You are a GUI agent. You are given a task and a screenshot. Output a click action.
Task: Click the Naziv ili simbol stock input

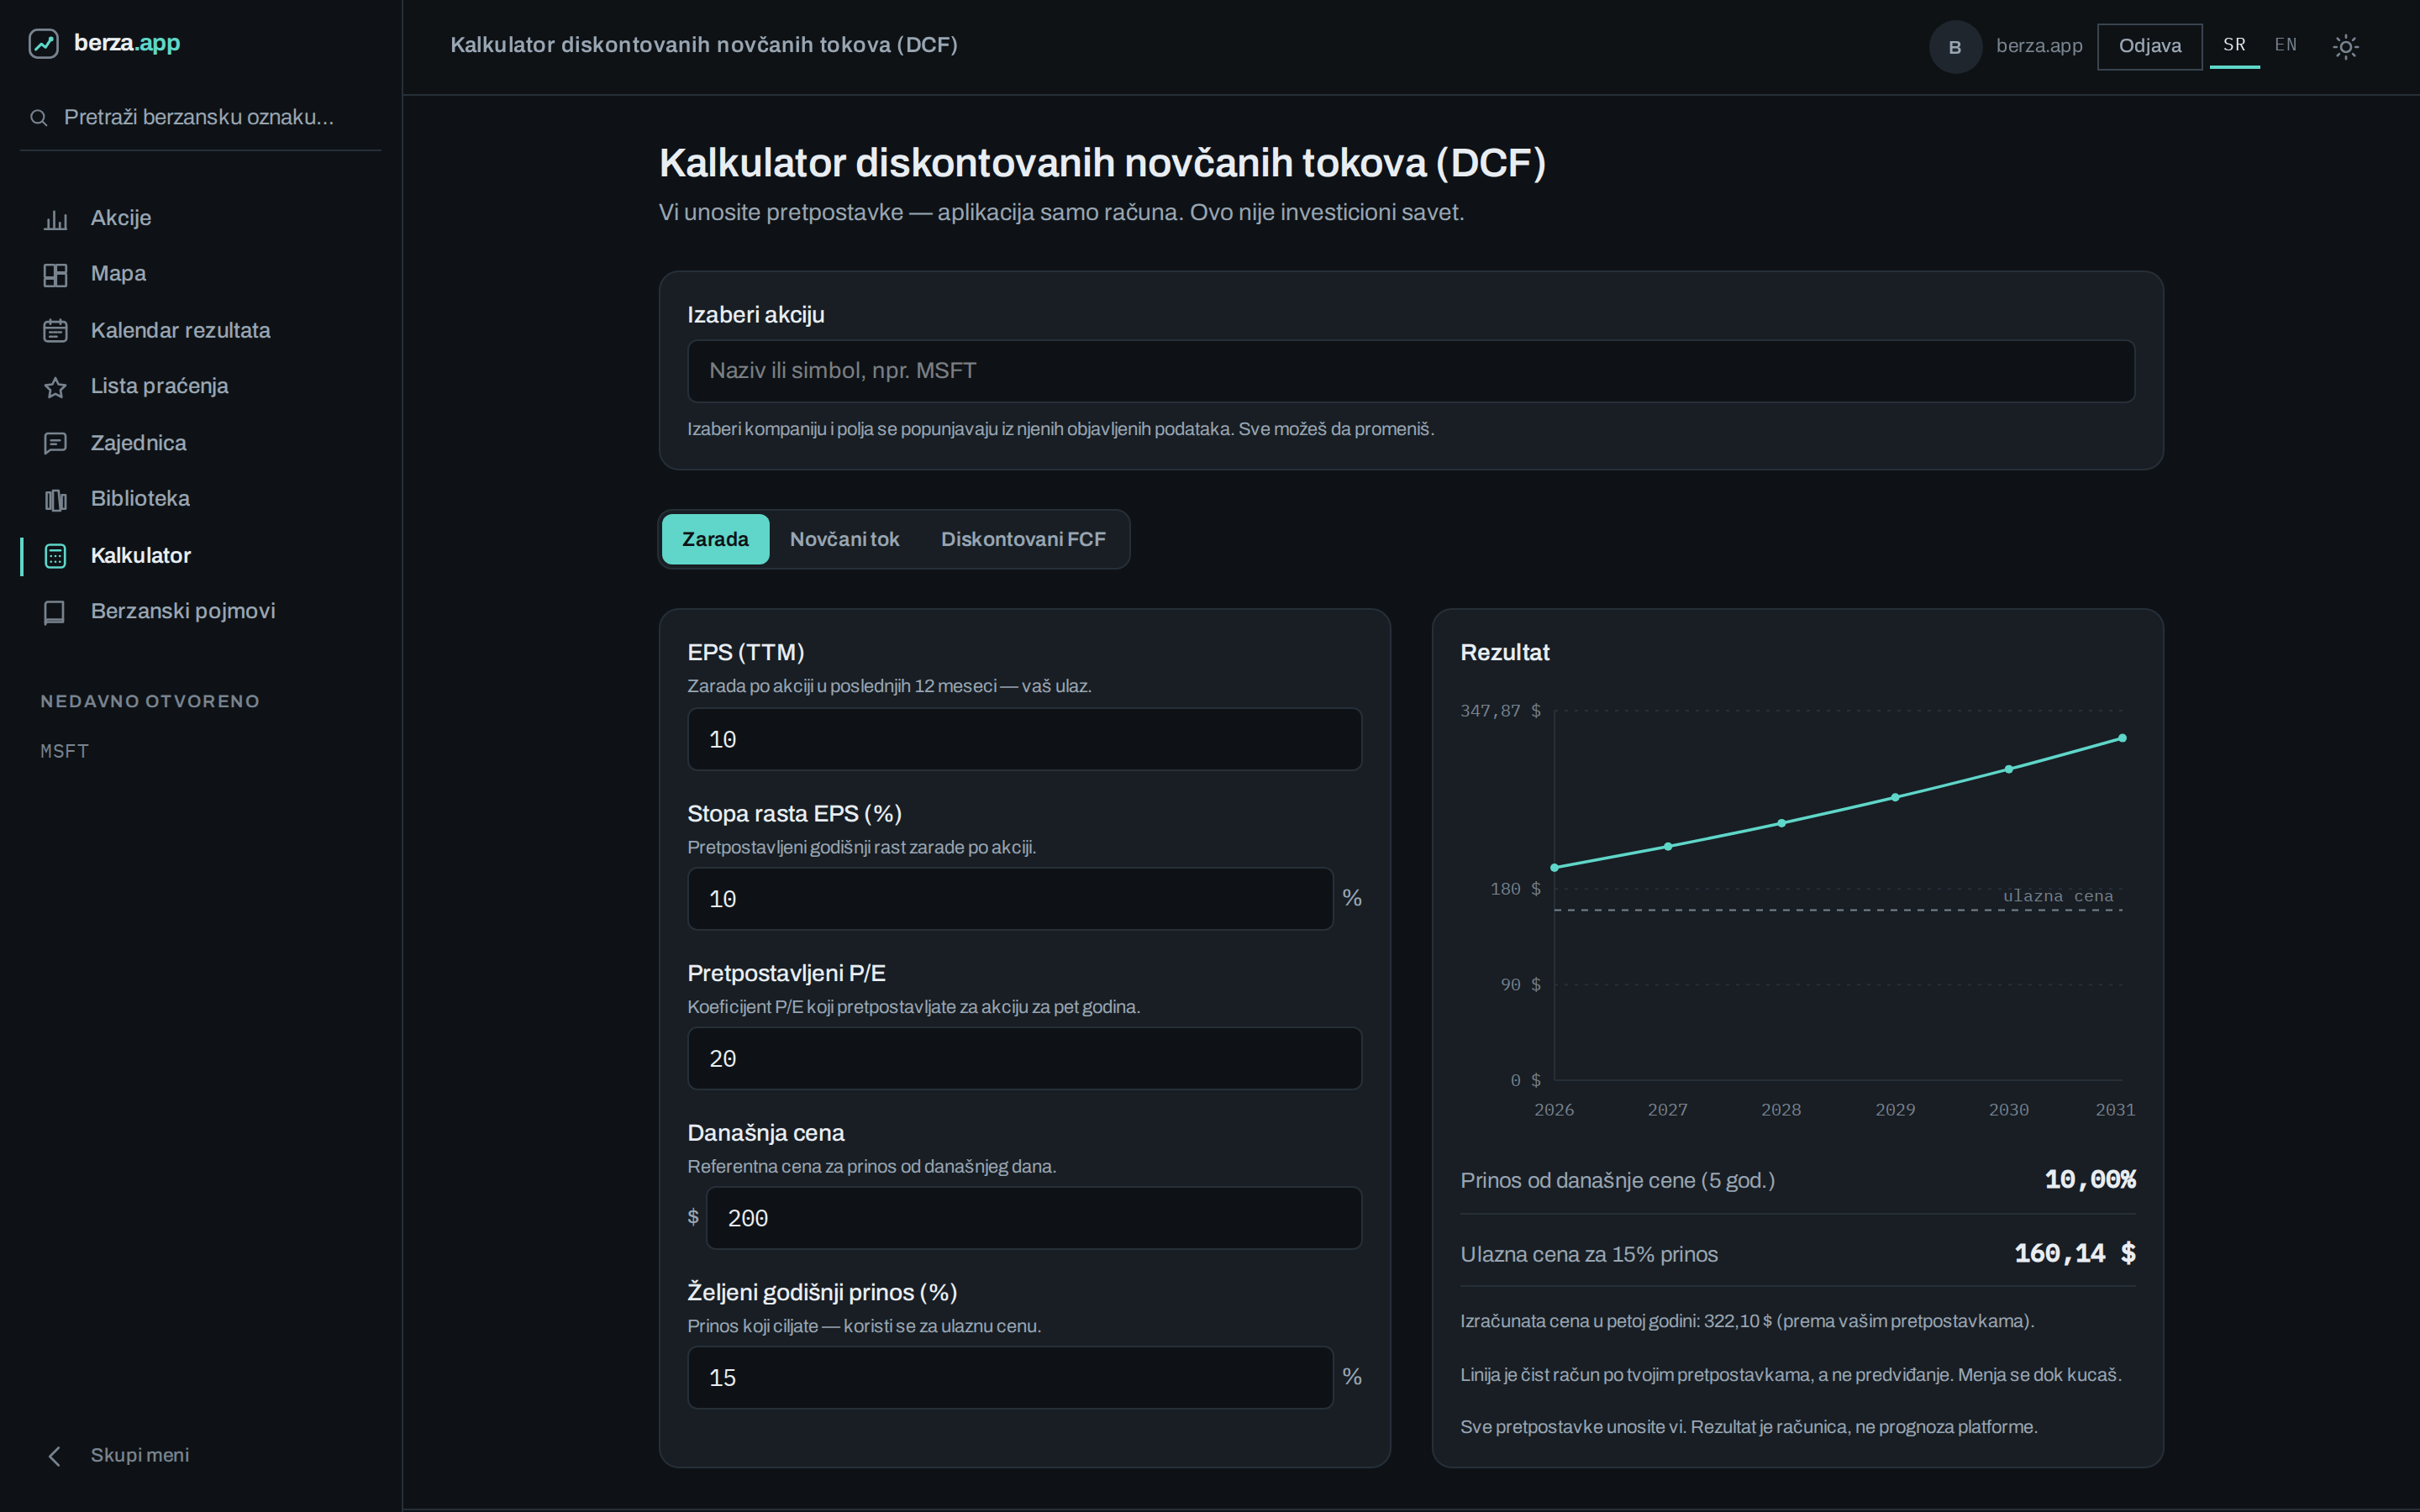[1410, 371]
